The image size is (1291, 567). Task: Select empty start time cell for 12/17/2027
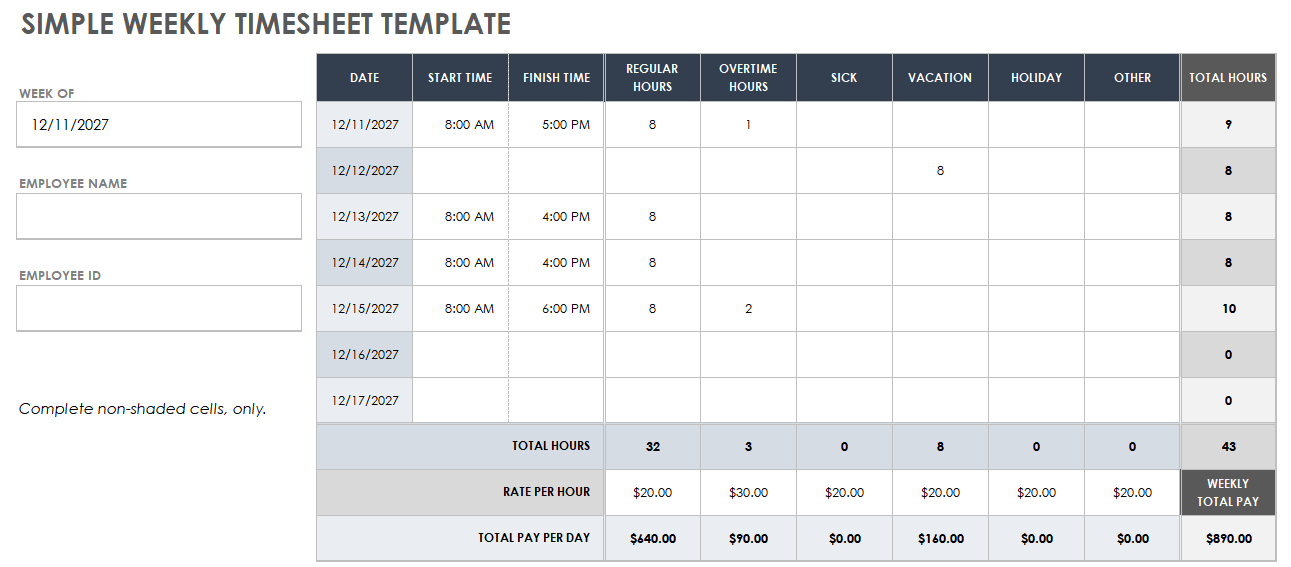[460, 401]
